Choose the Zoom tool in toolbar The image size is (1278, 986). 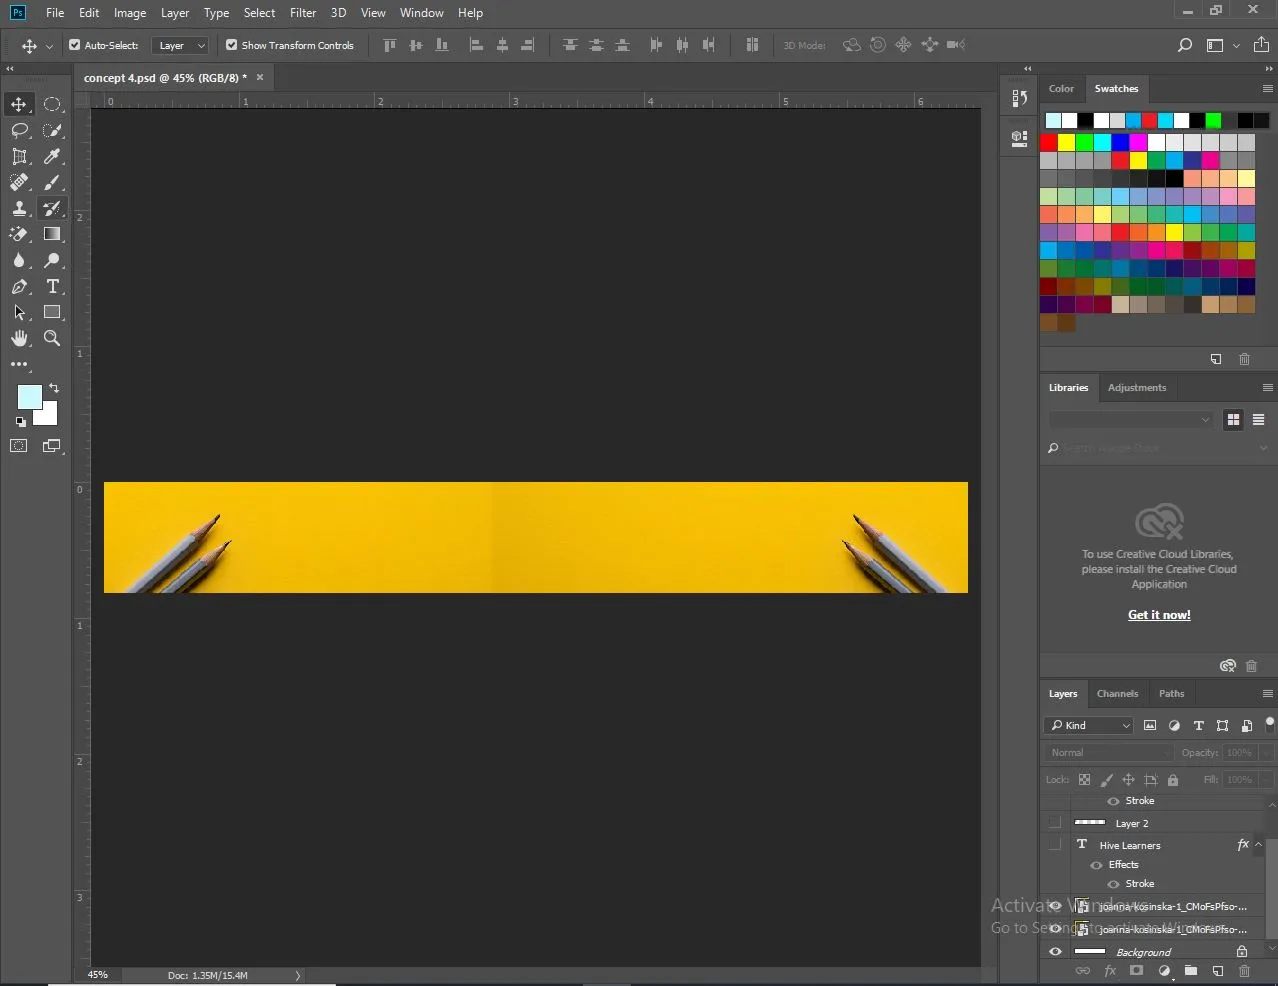point(52,338)
